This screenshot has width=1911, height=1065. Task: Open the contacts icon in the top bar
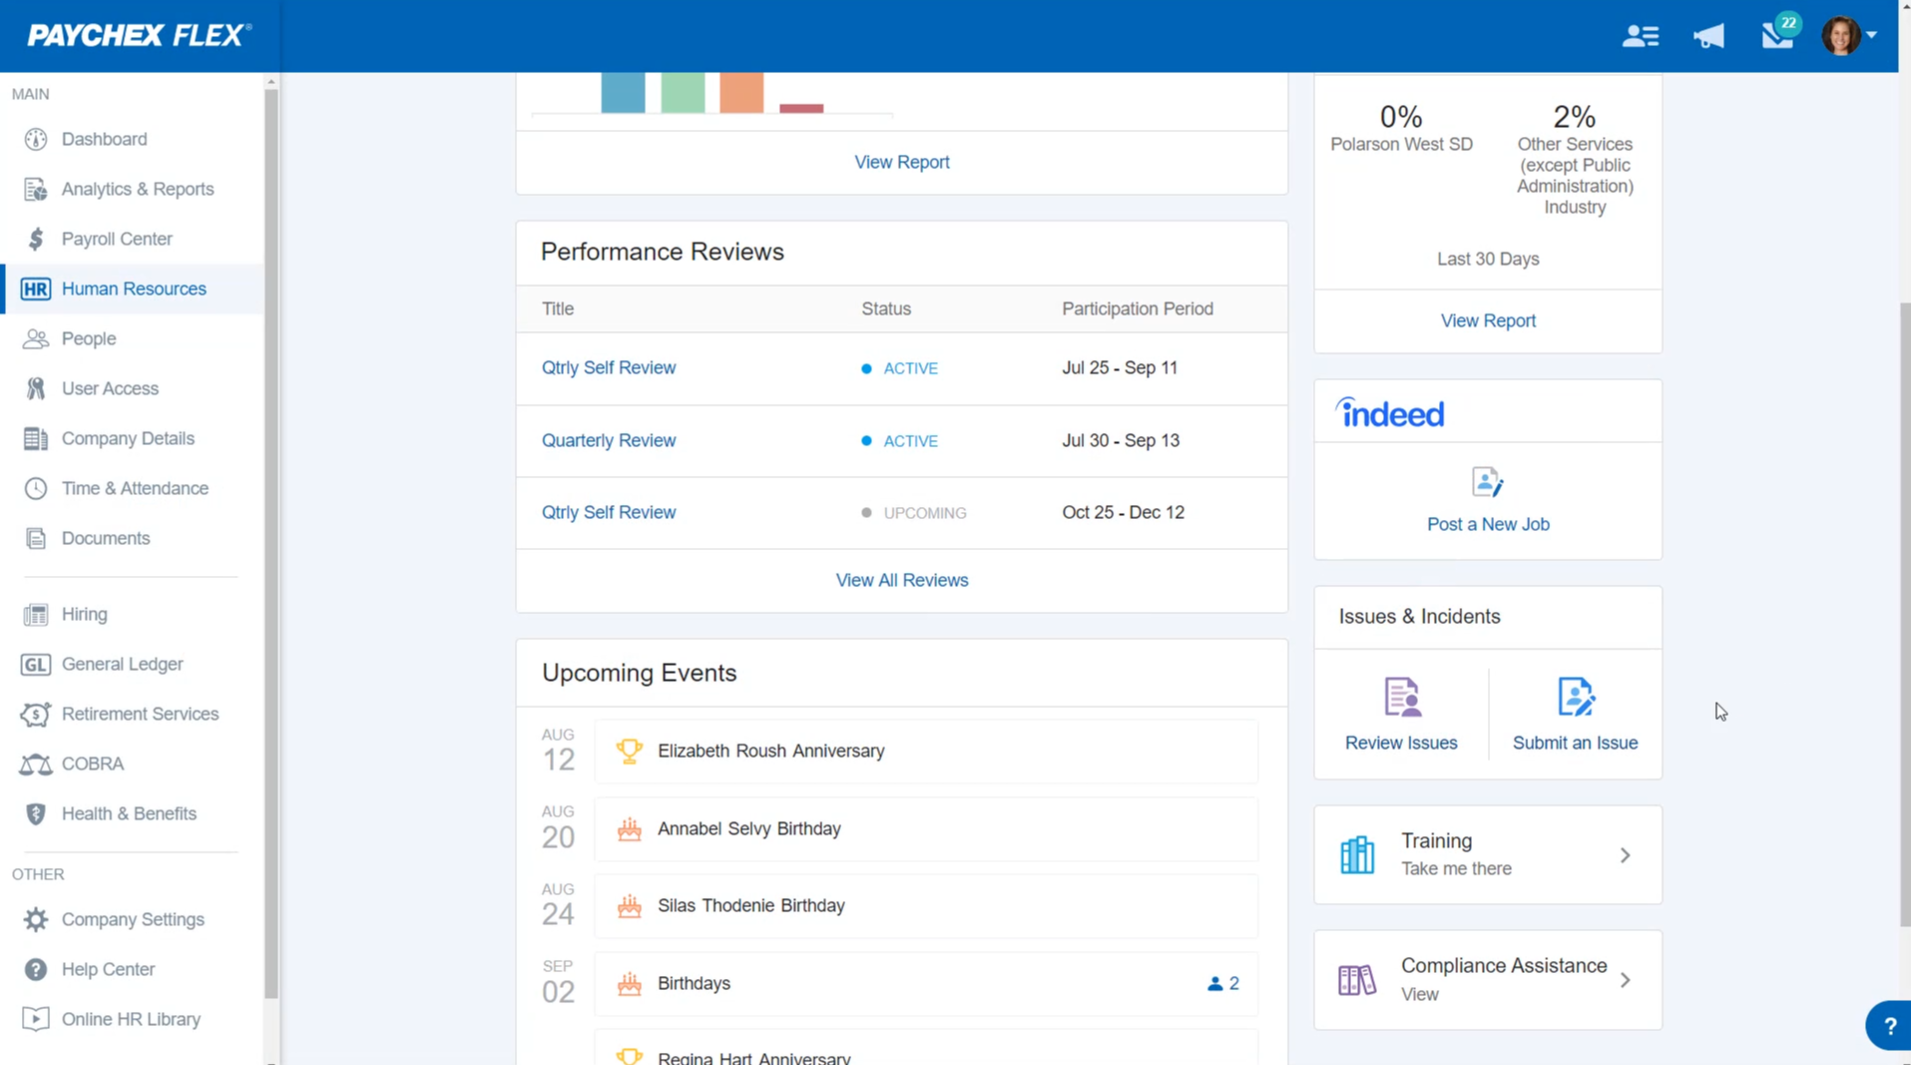(x=1640, y=36)
